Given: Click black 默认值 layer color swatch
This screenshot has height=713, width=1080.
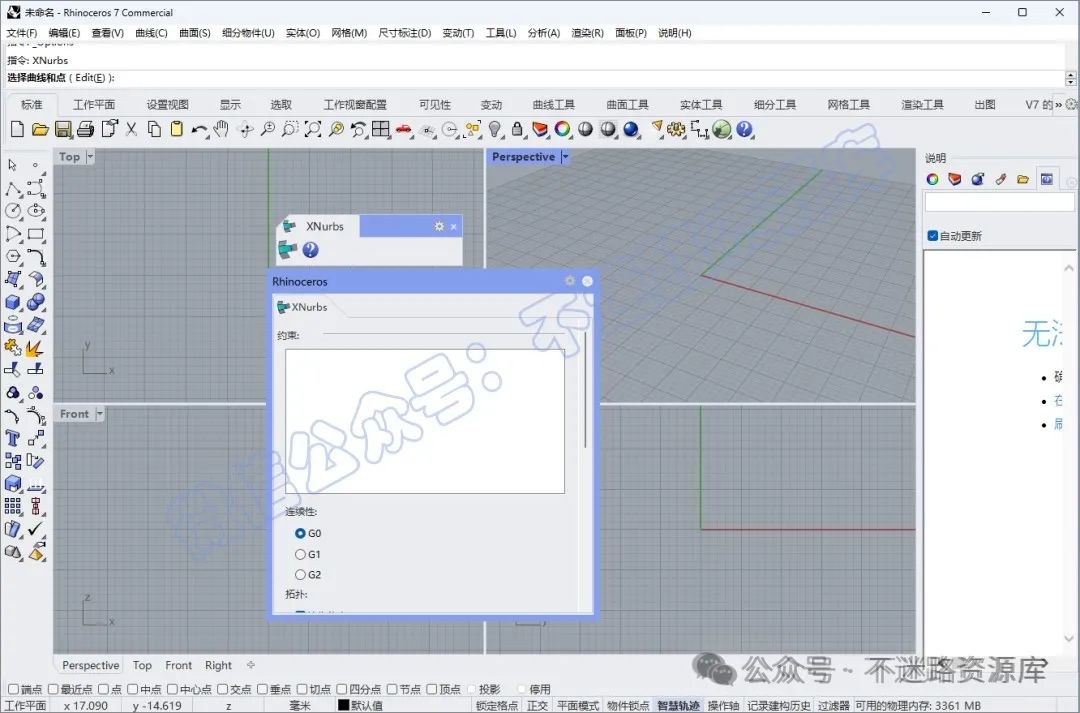Looking at the screenshot, I should pos(343,705).
